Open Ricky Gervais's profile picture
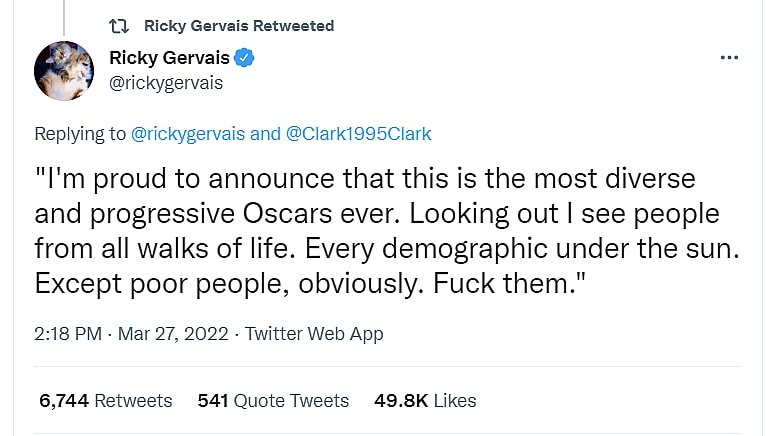 [65, 72]
